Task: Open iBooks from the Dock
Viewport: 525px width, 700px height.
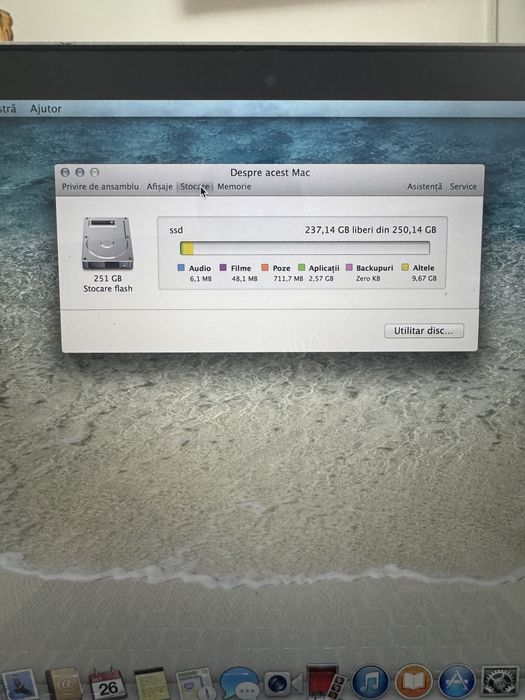Action: click(414, 683)
